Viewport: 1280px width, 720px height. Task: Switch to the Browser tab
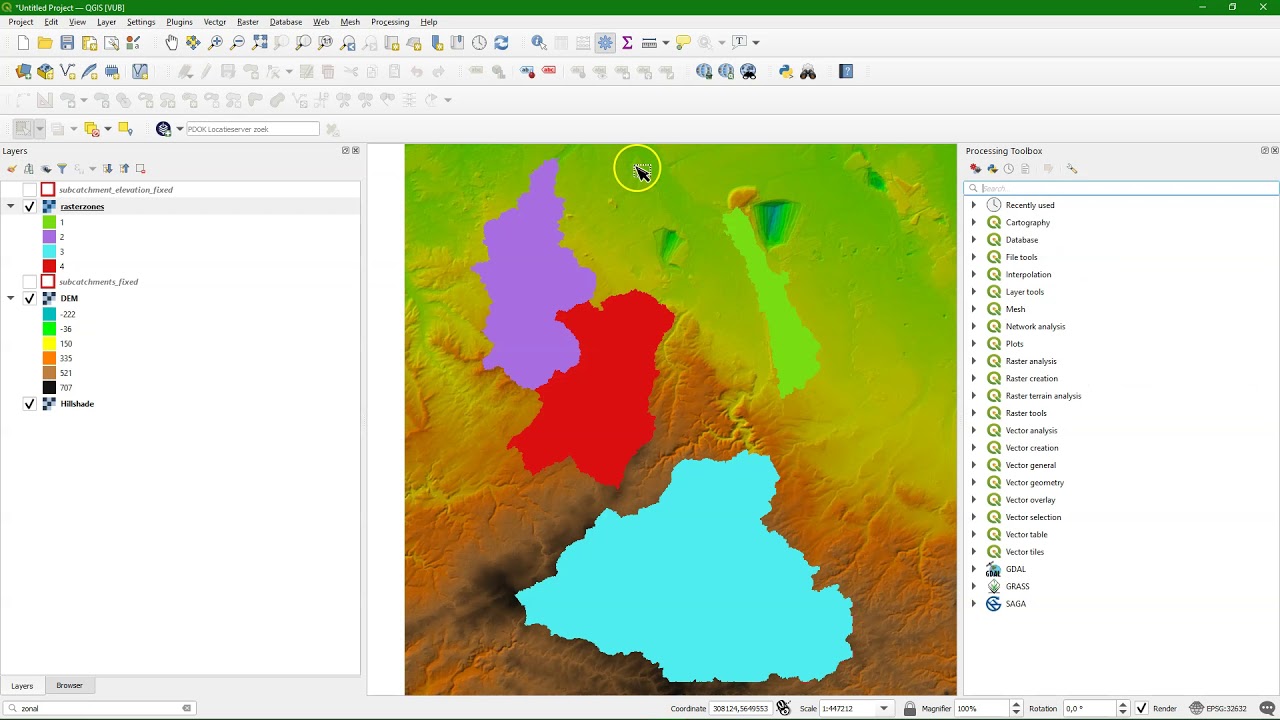click(70, 685)
